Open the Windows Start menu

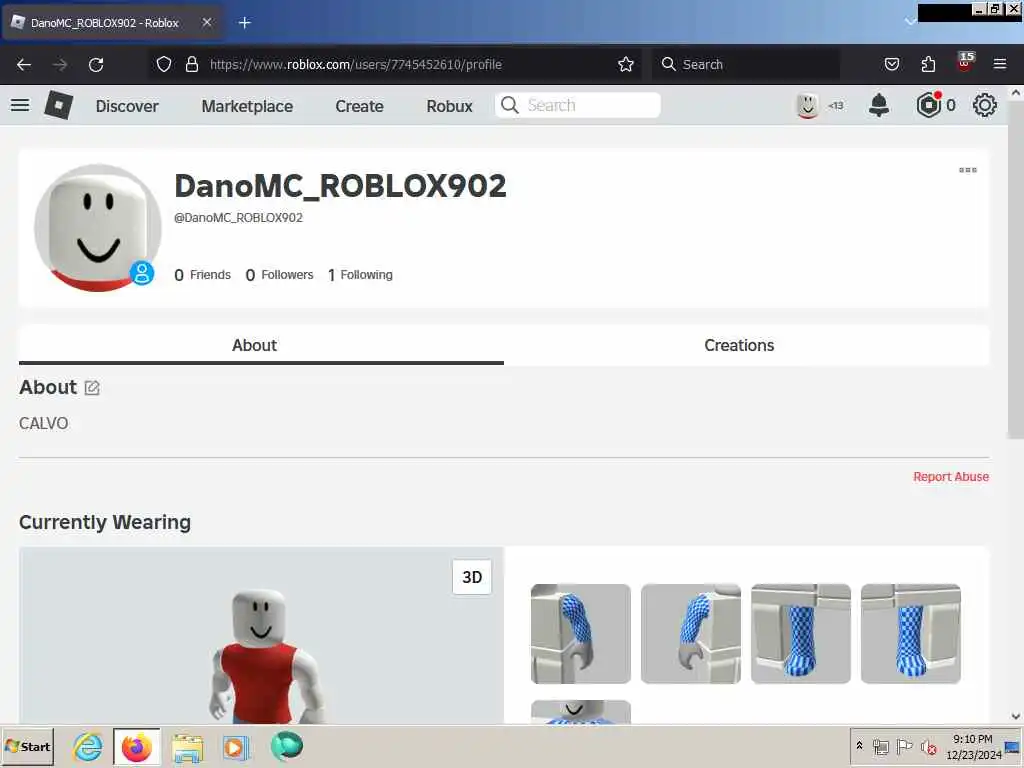(x=27, y=746)
